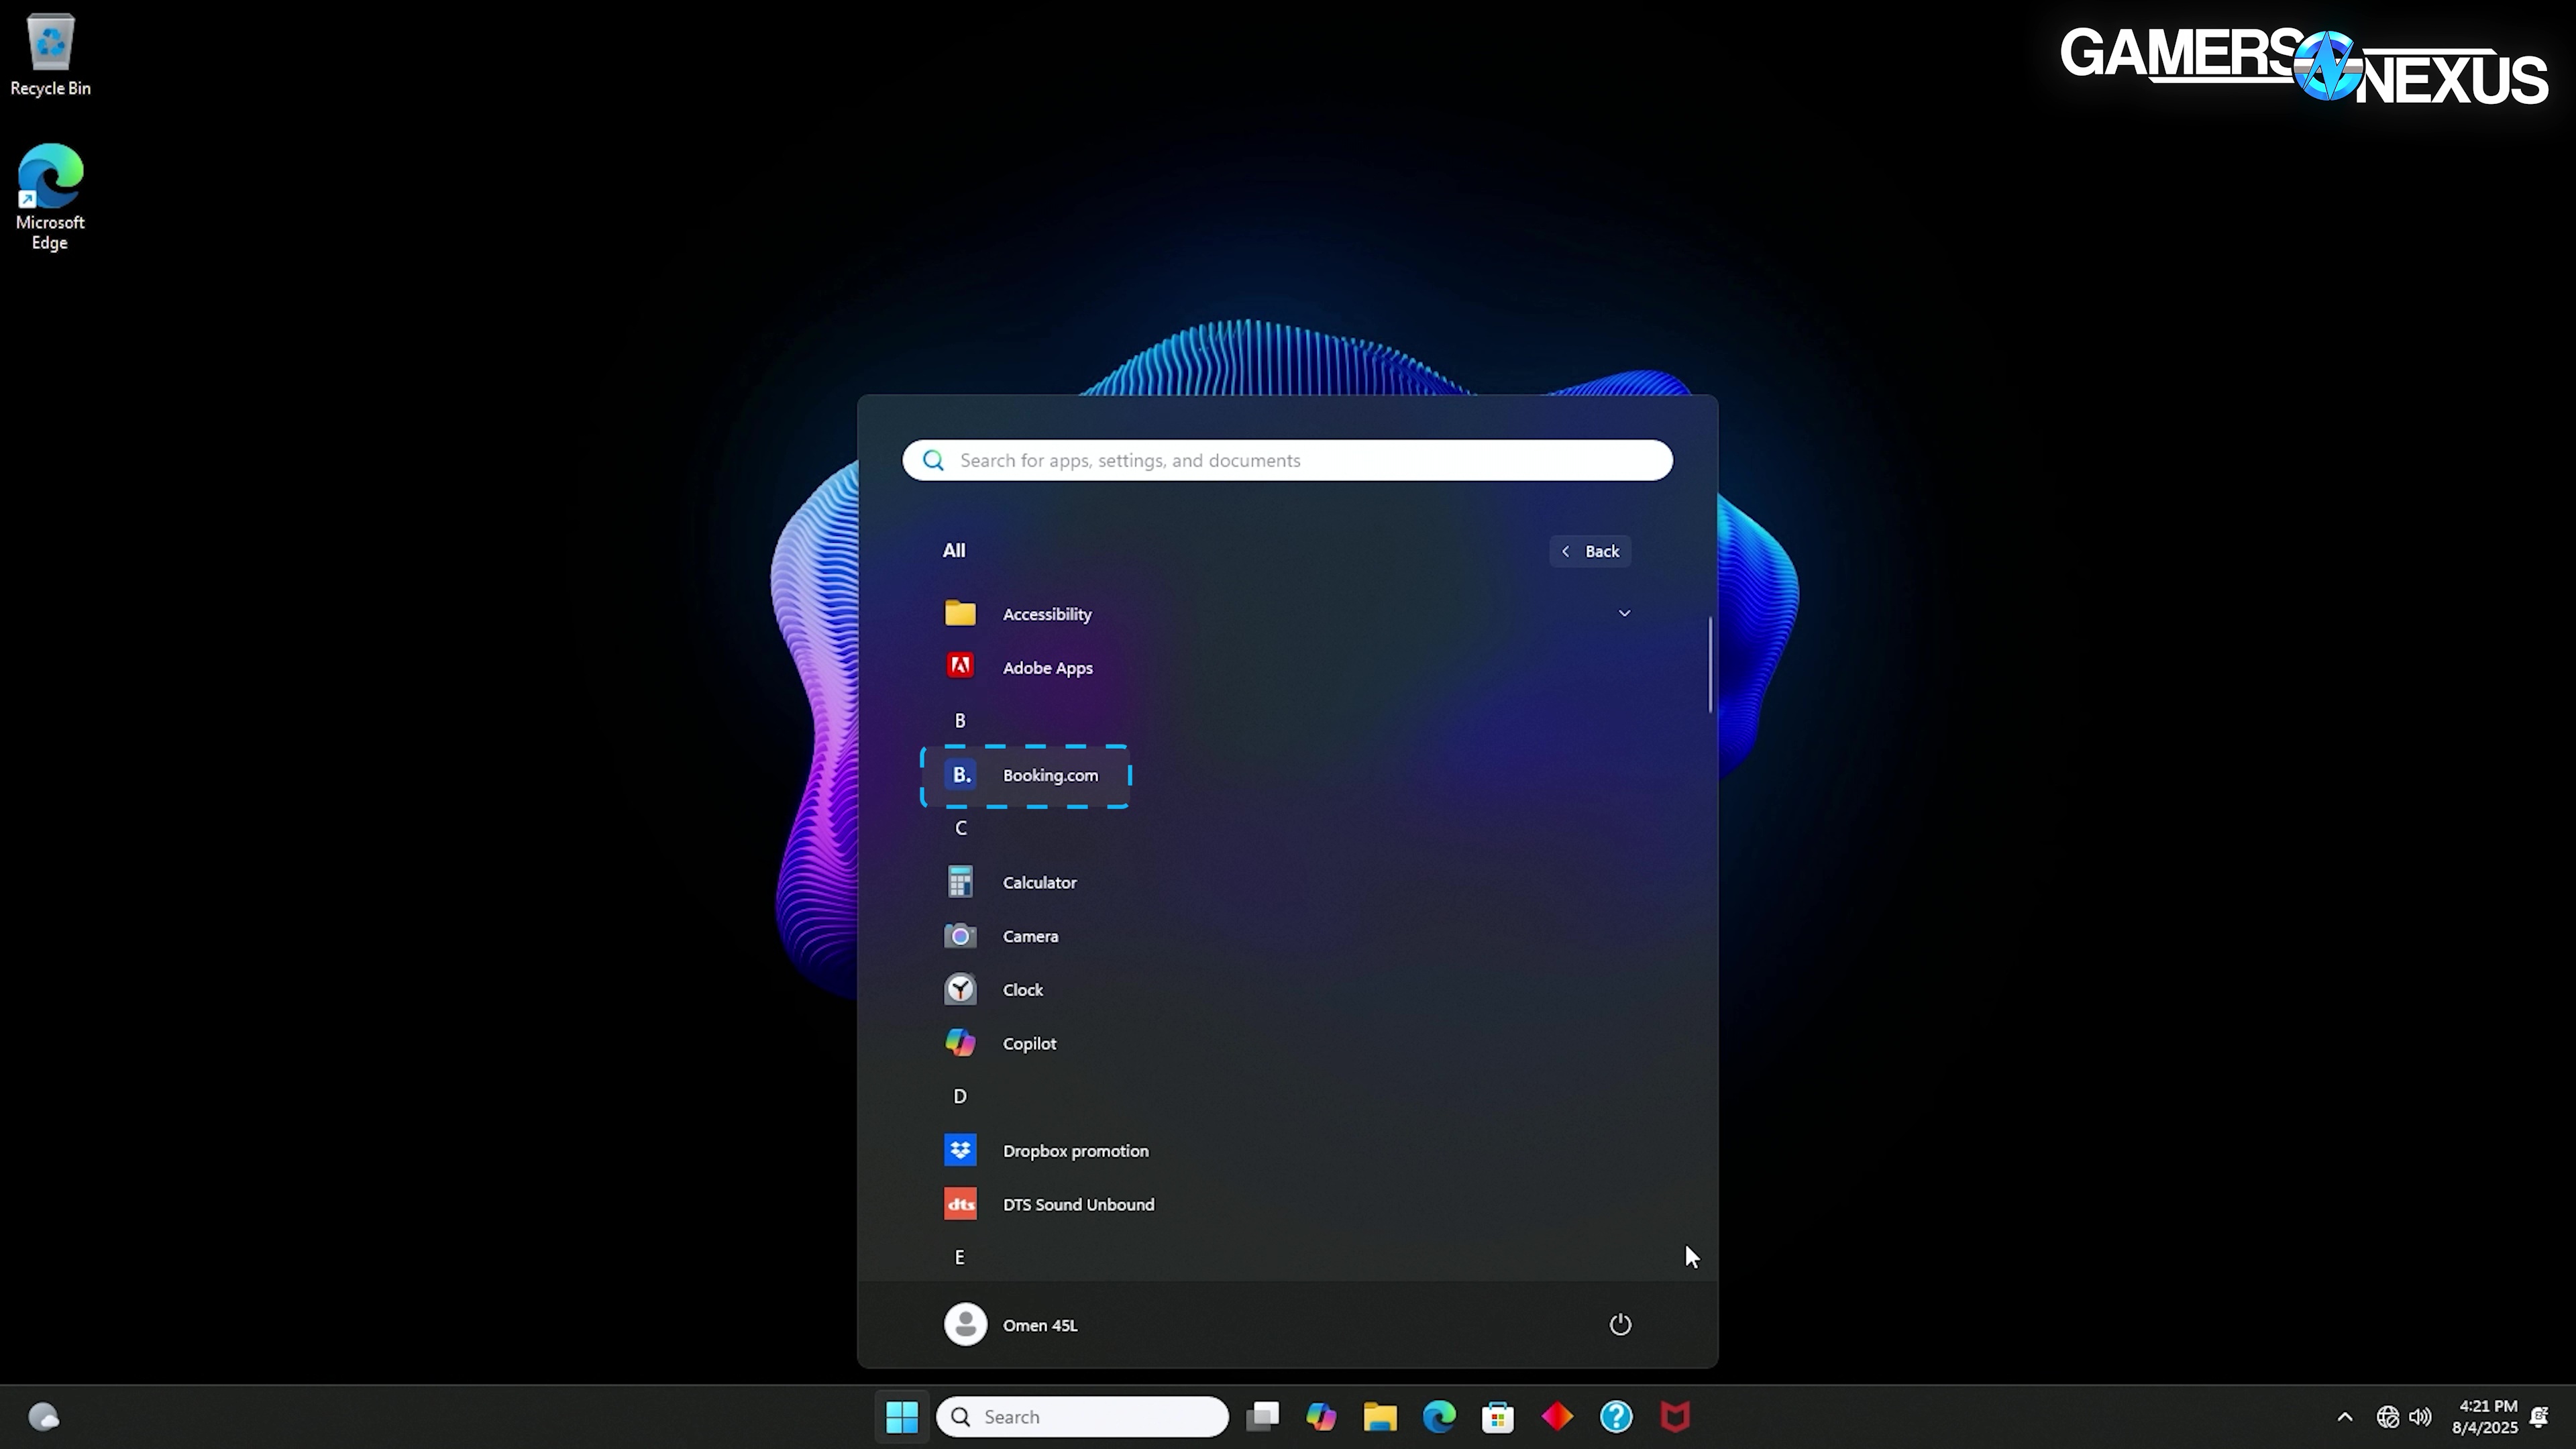The image size is (2576, 1449).
Task: Jump to letters via the B header
Action: point(960,721)
